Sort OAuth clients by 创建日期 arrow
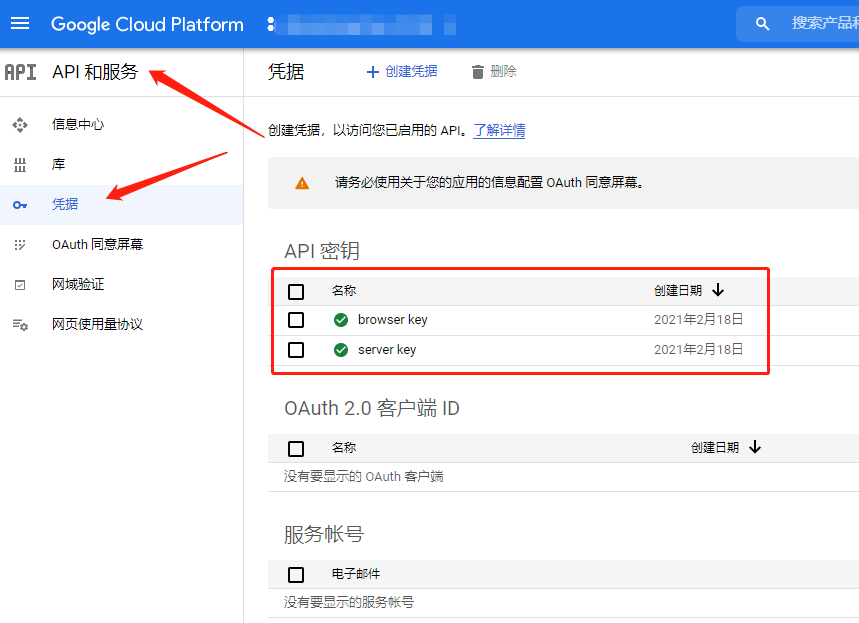Image resolution: width=859 pixels, height=623 pixels. pos(755,447)
